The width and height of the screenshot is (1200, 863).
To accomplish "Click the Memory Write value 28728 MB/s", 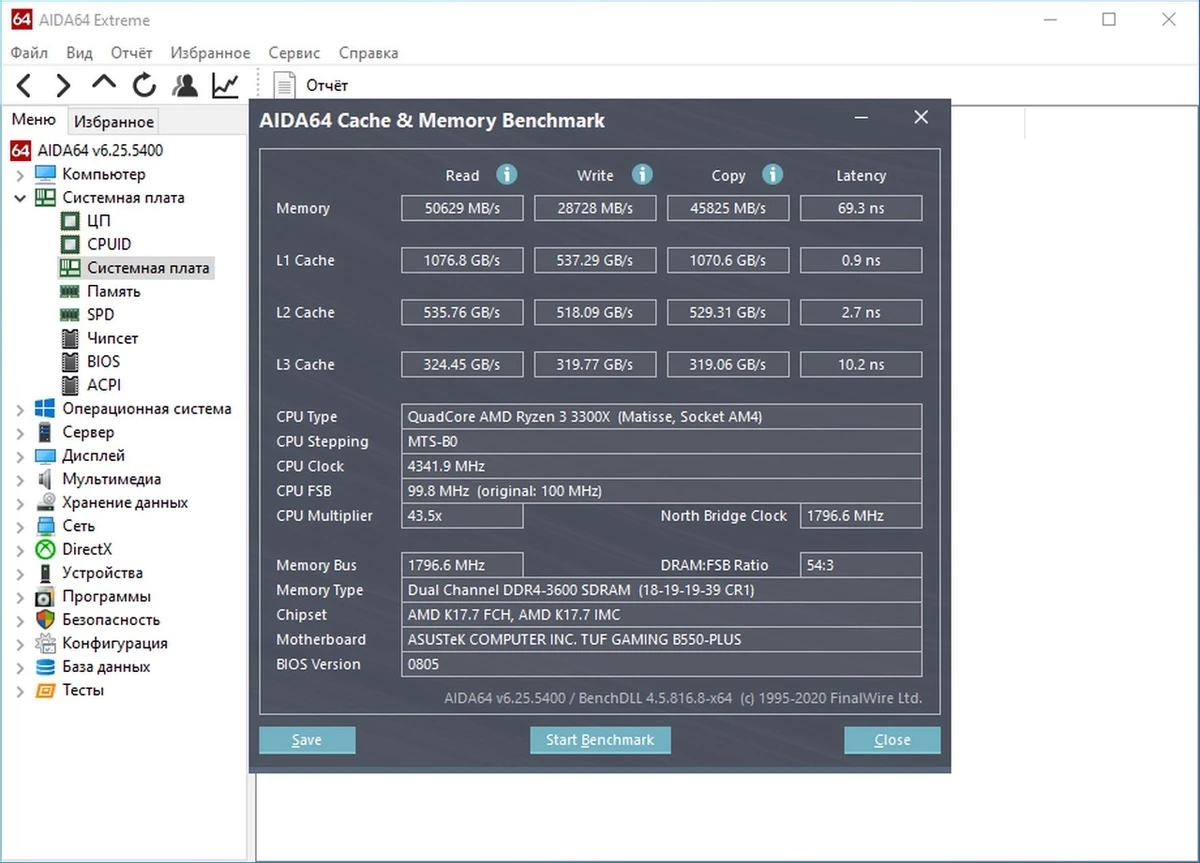I will 595,208.
